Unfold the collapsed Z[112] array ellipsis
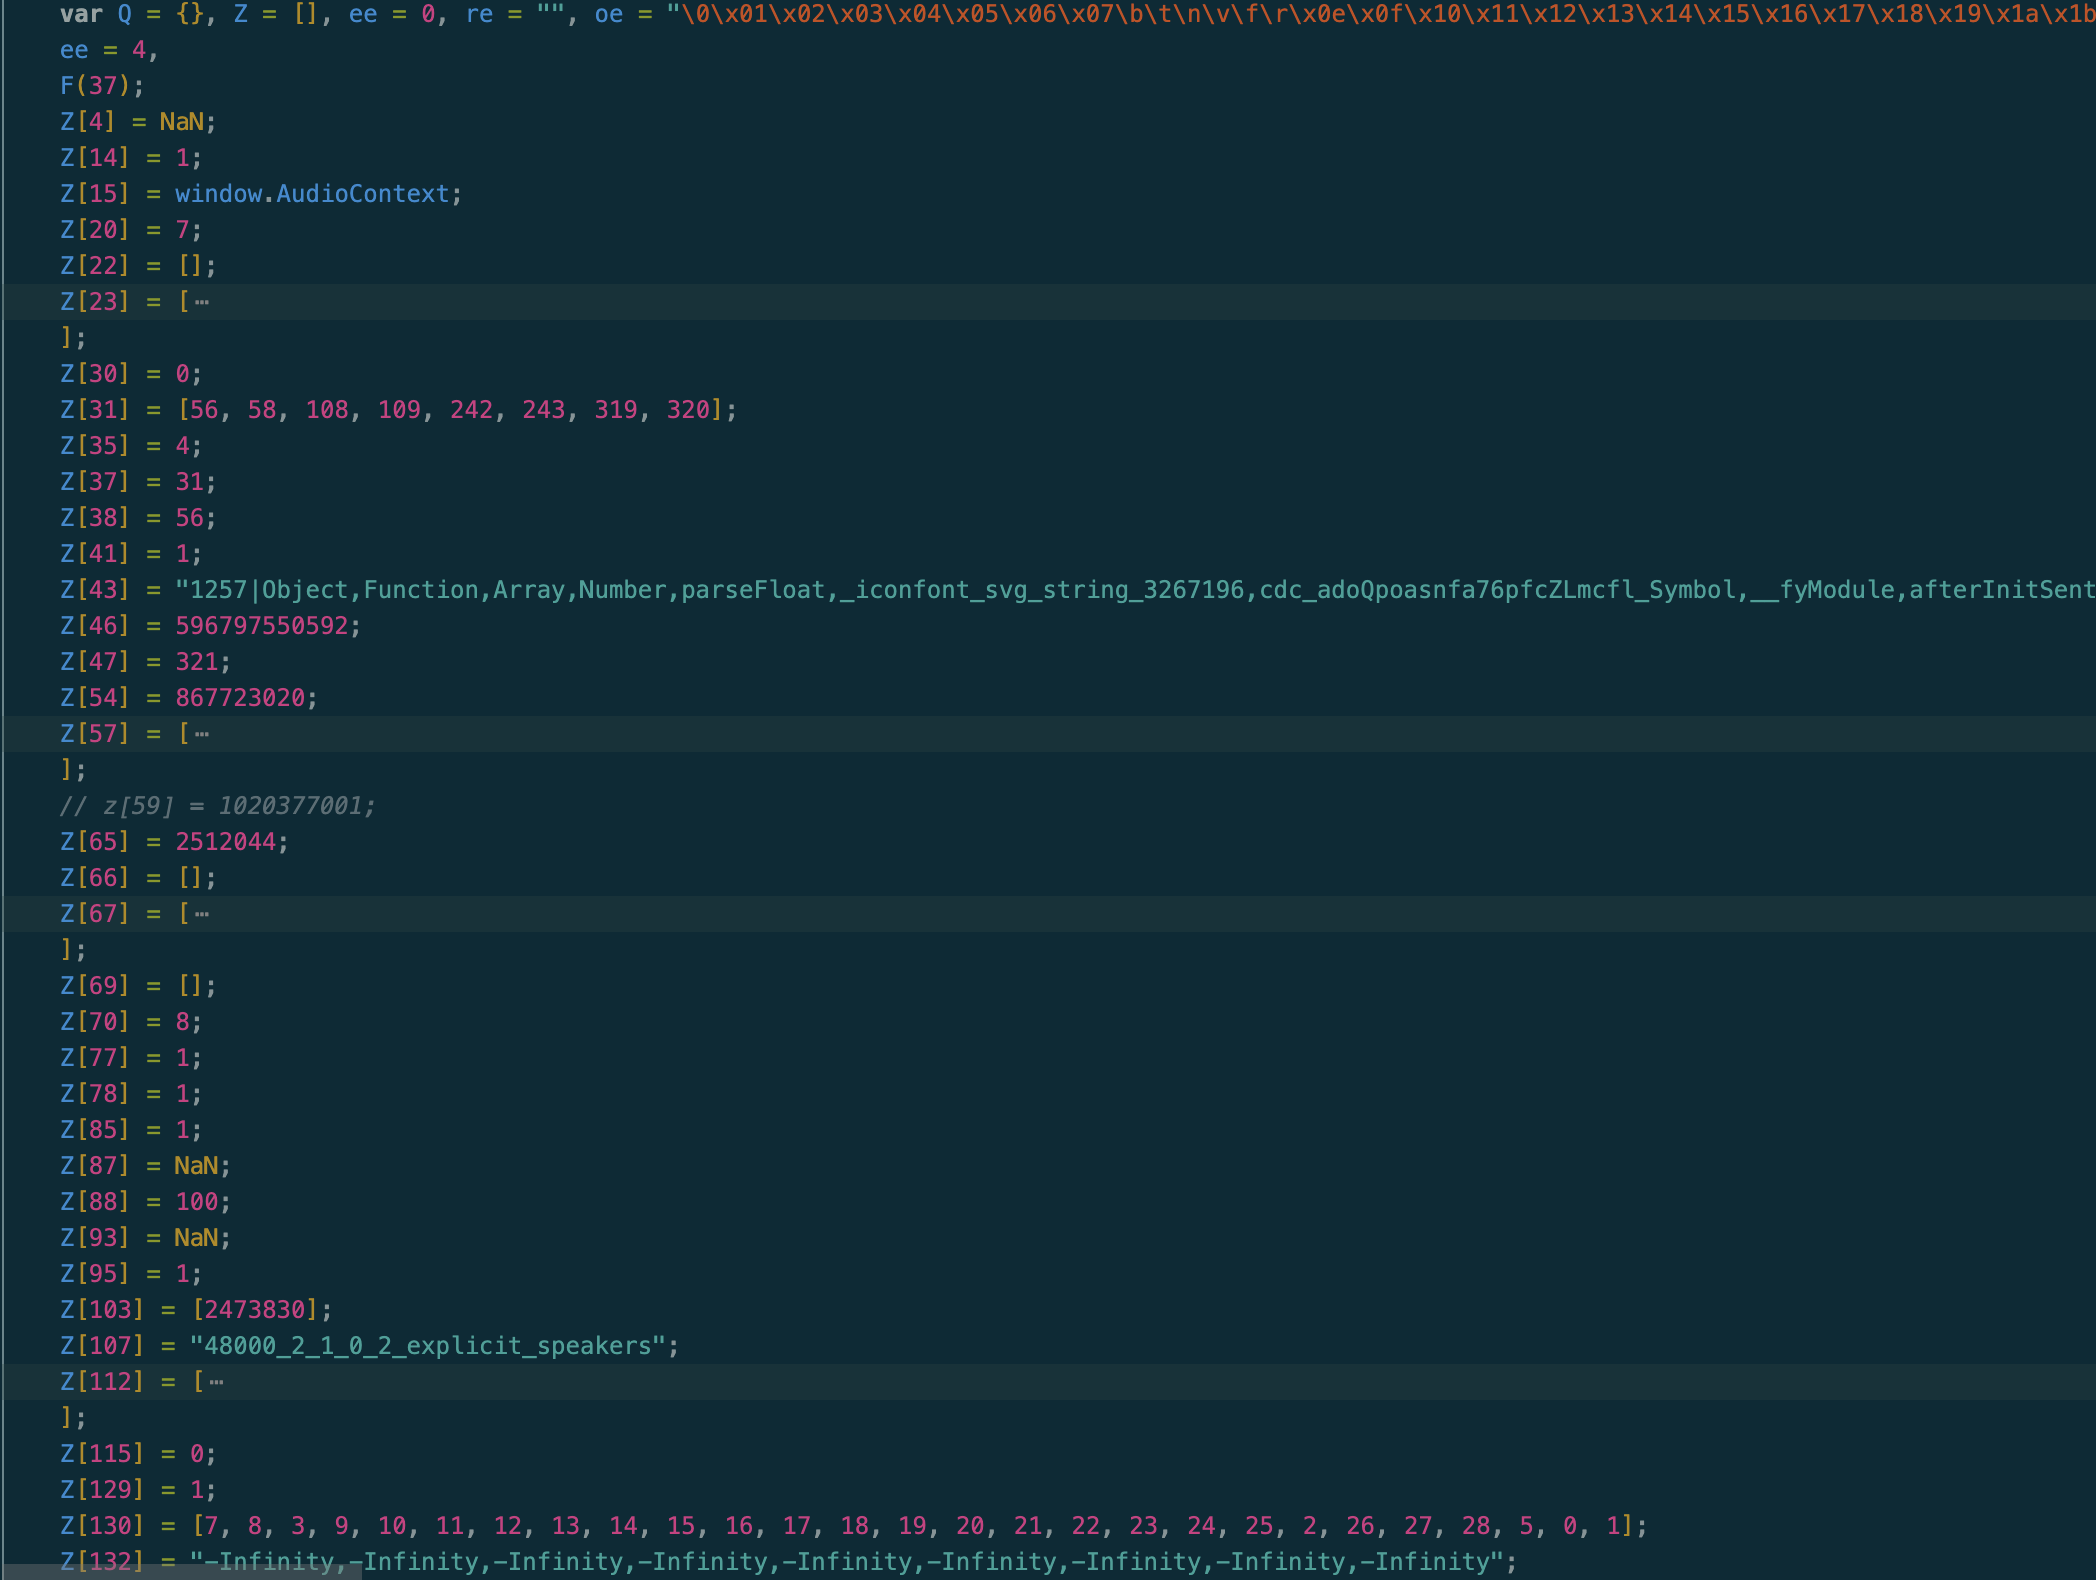2096x1580 pixels. click(216, 1382)
